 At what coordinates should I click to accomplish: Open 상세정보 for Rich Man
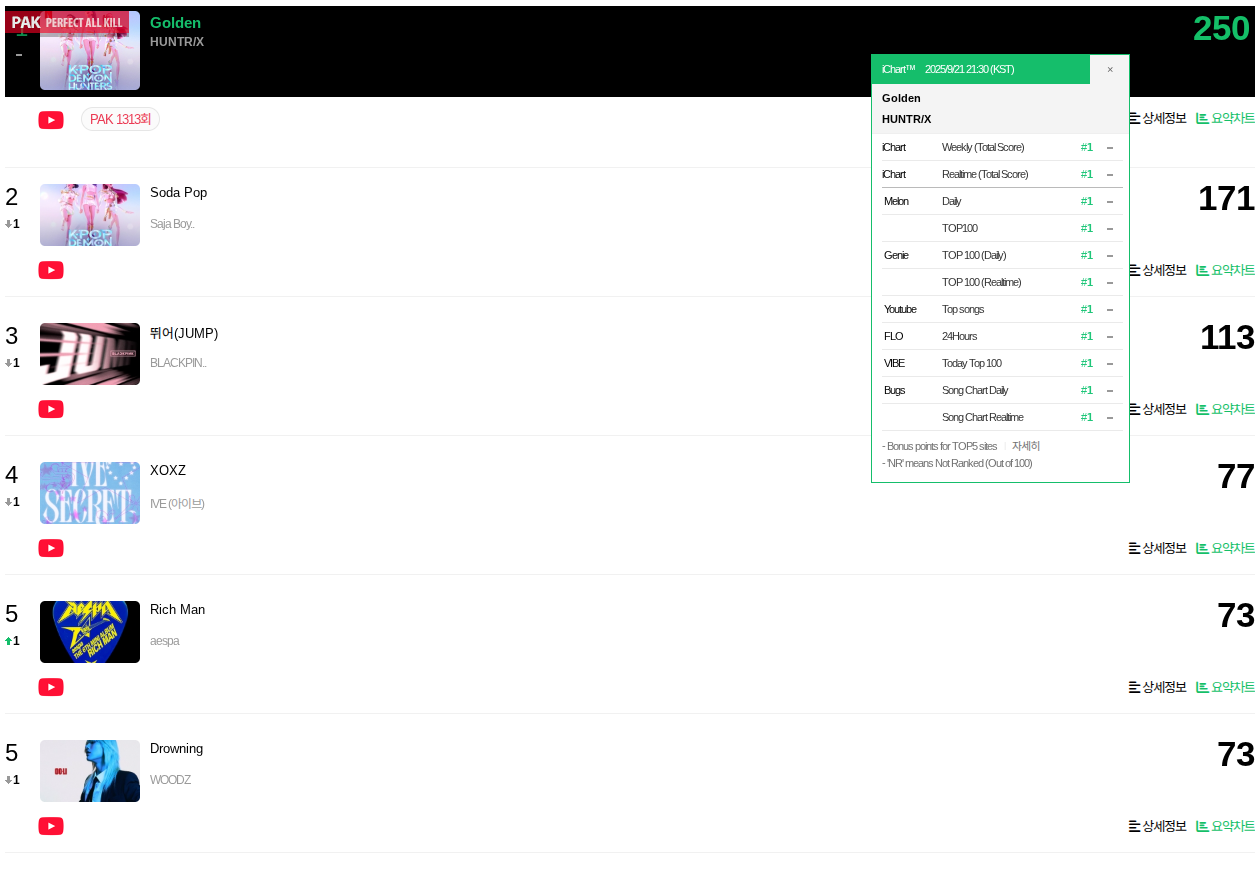(x=1157, y=687)
